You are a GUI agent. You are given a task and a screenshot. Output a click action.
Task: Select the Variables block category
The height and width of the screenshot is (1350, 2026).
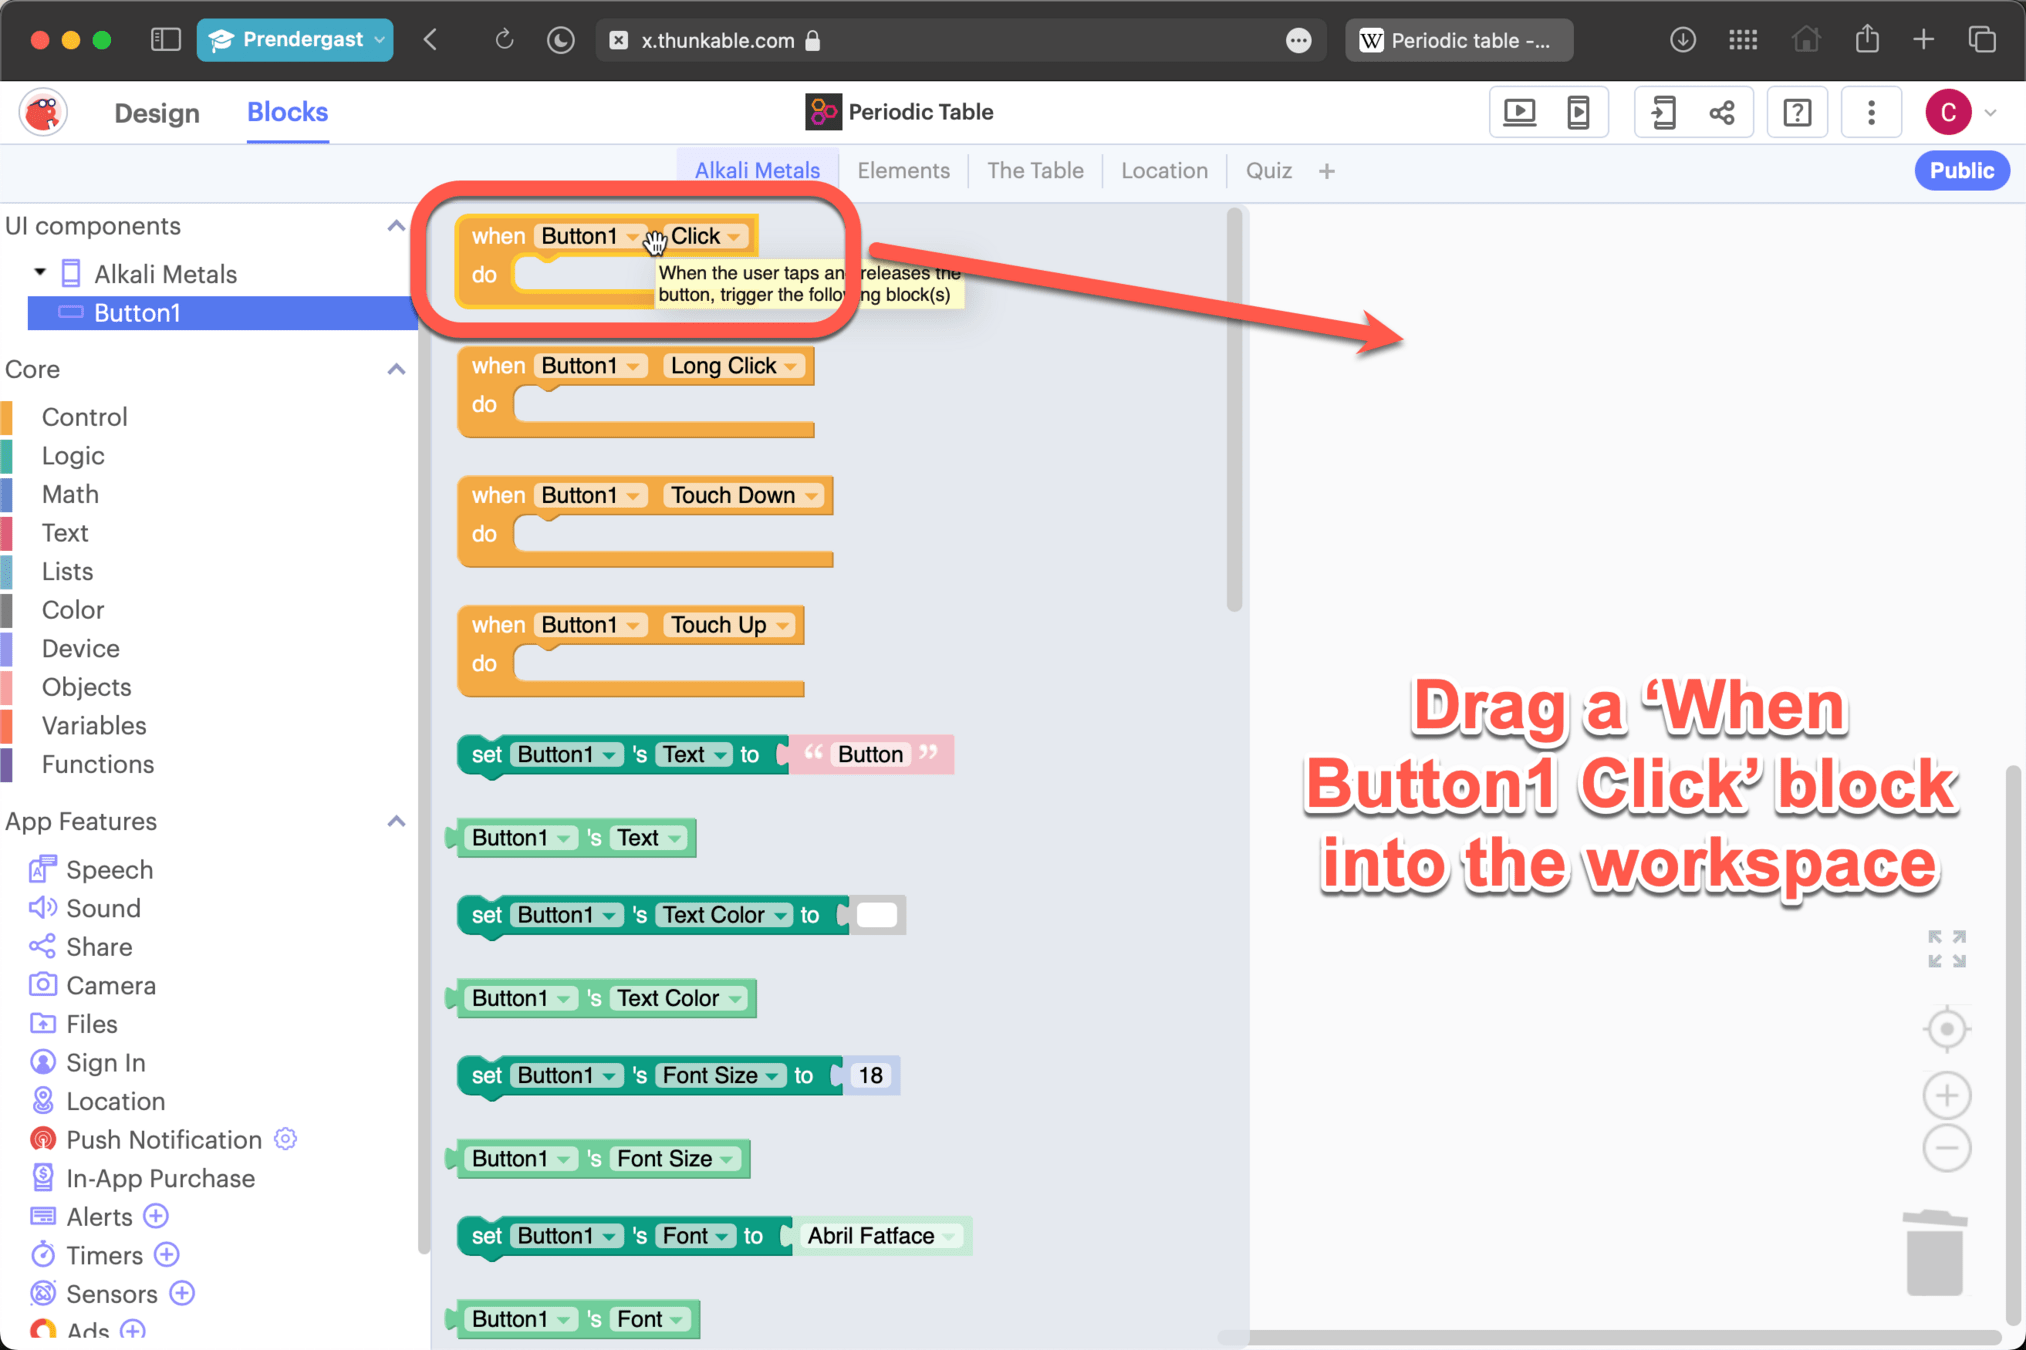(94, 725)
